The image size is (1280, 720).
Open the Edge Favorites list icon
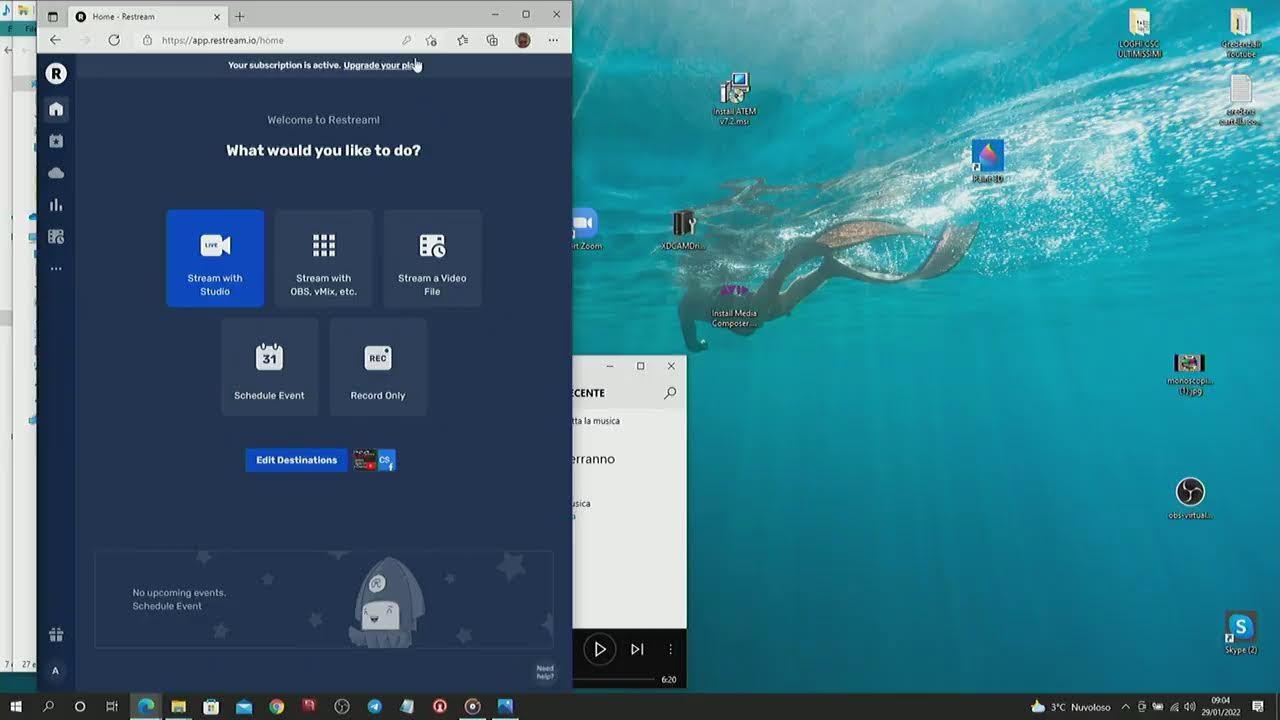click(x=462, y=40)
